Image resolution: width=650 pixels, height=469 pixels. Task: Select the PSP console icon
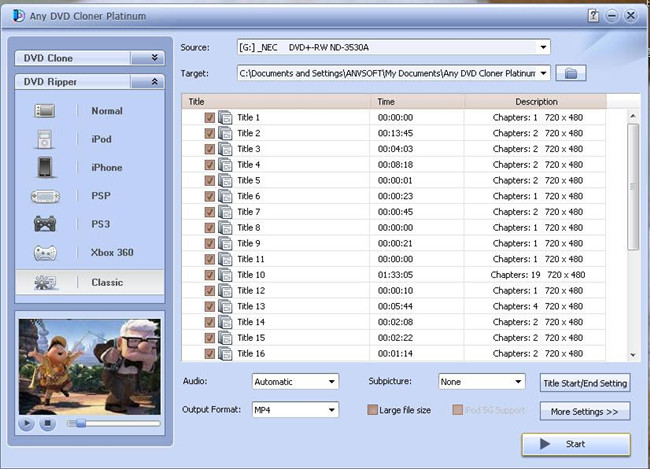(45, 196)
